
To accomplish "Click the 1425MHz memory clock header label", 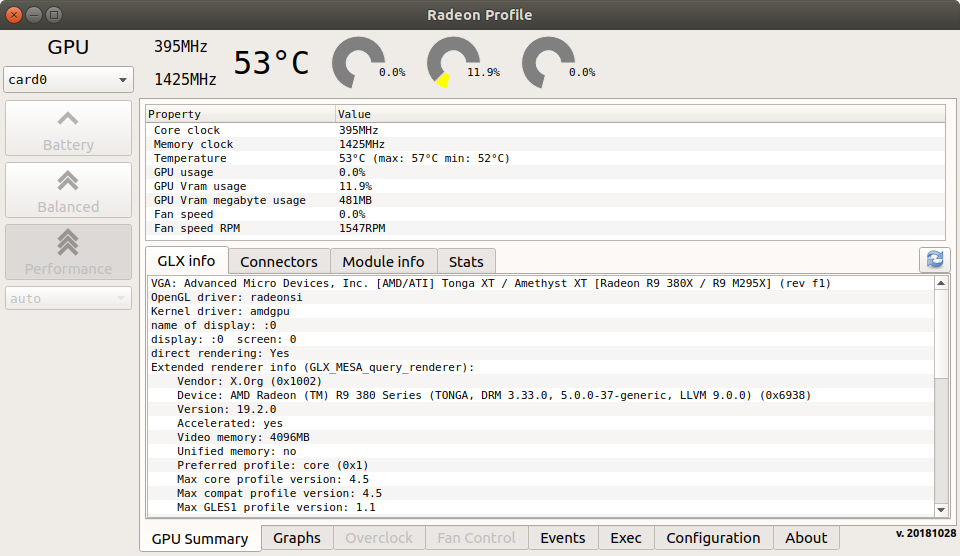I will click(185, 80).
